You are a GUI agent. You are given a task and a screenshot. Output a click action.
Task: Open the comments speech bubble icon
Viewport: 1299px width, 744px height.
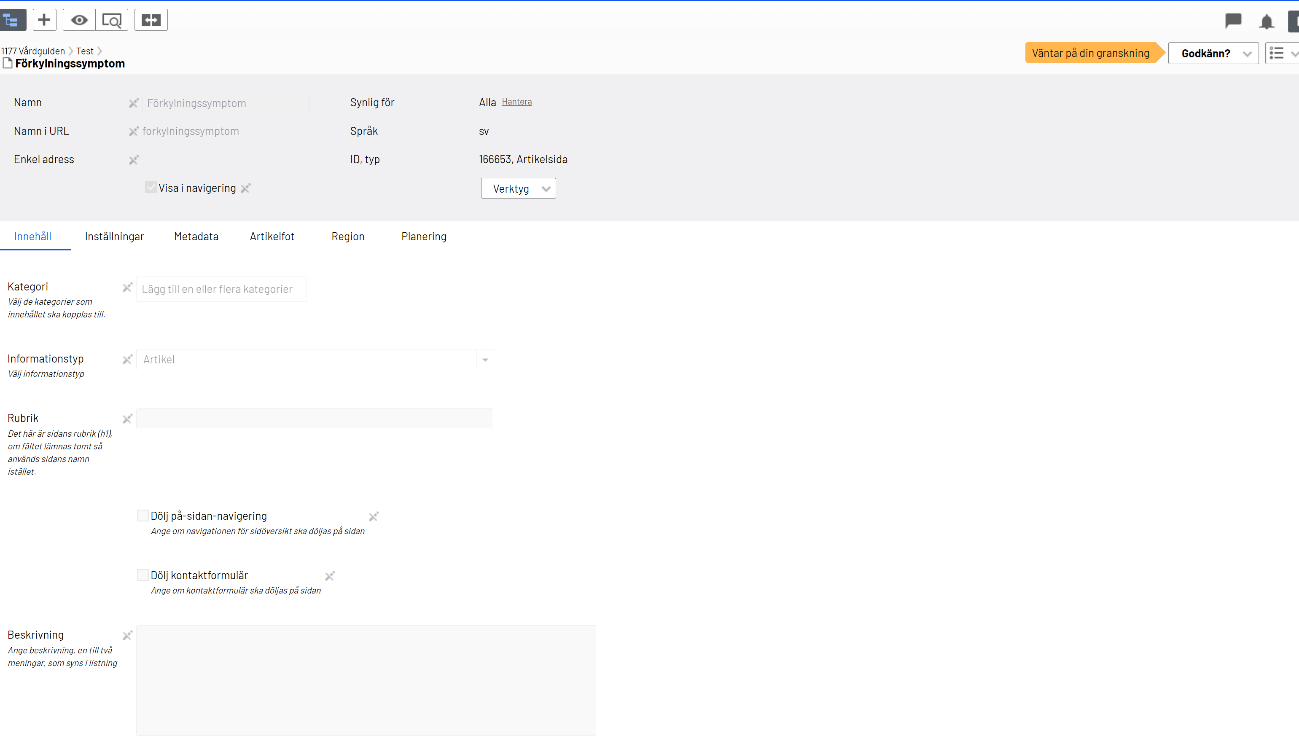point(1233,21)
